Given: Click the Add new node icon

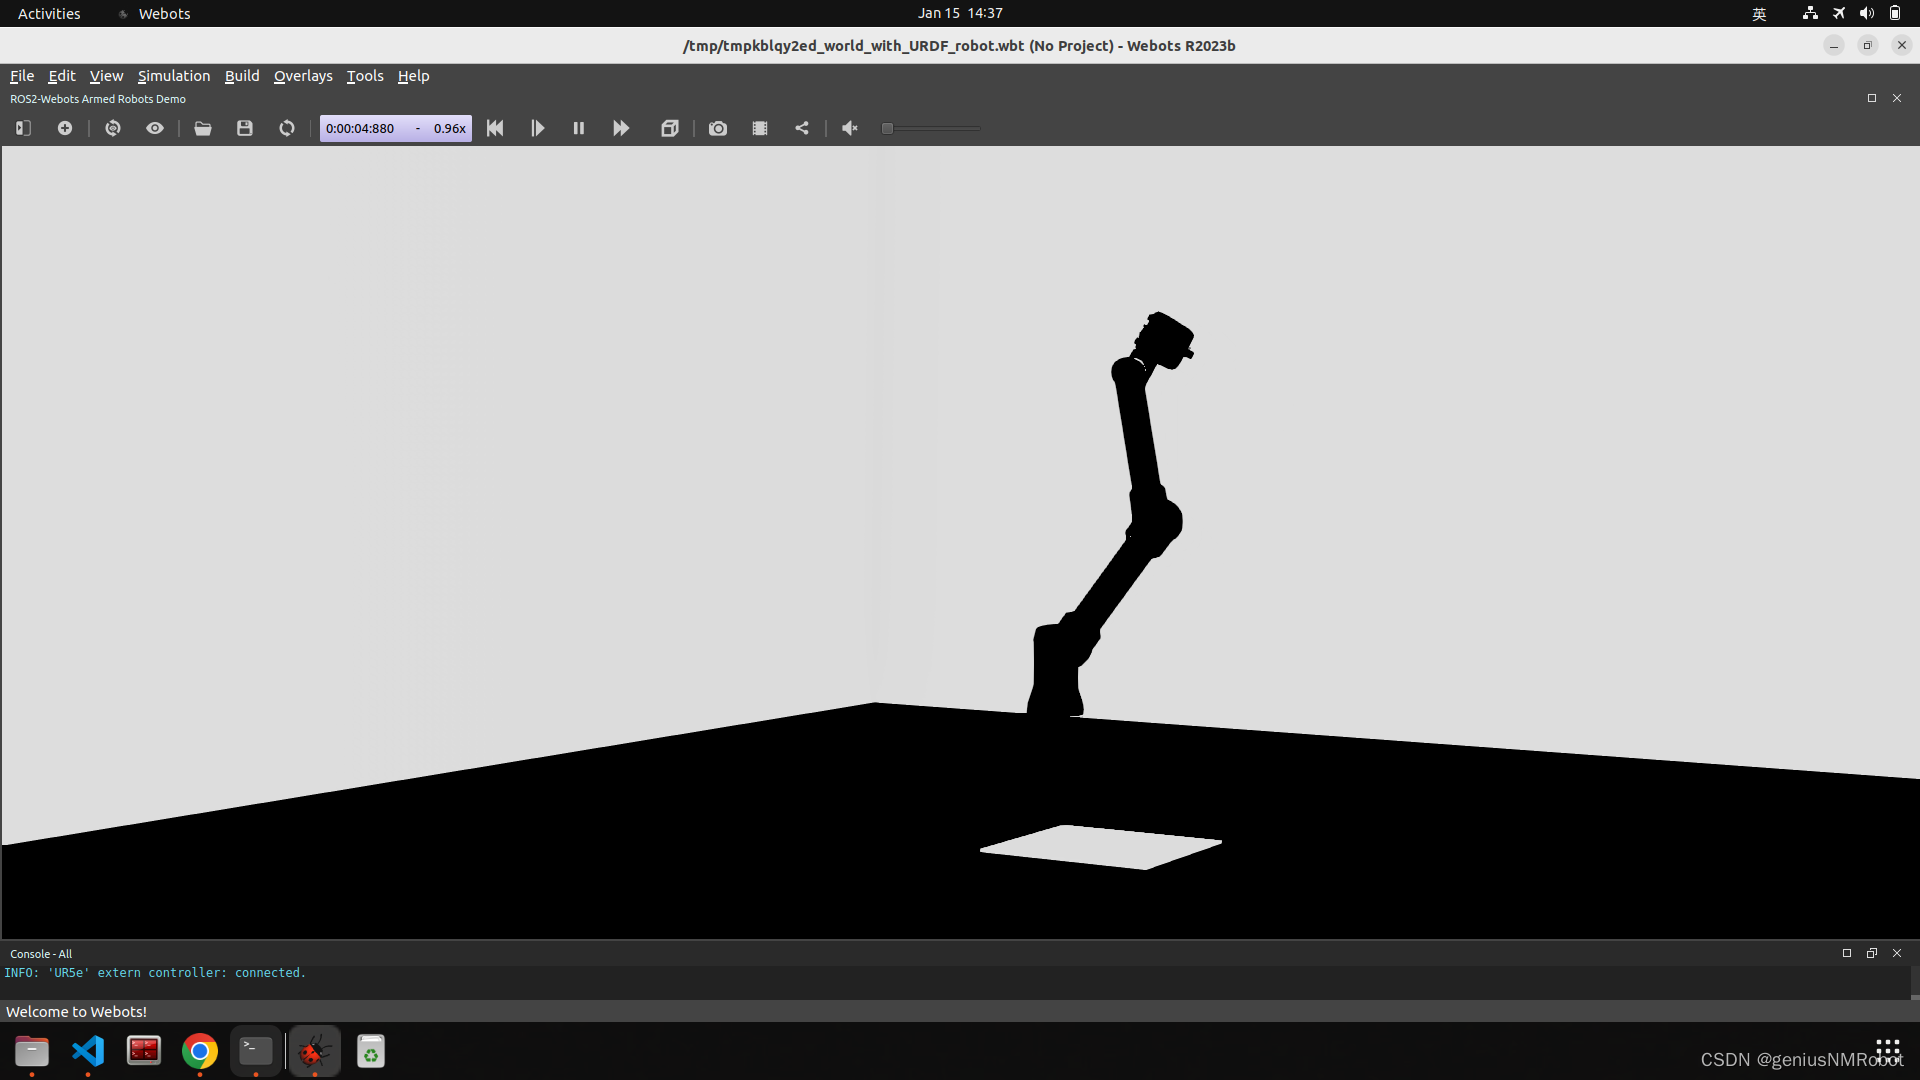Looking at the screenshot, I should click(x=65, y=128).
